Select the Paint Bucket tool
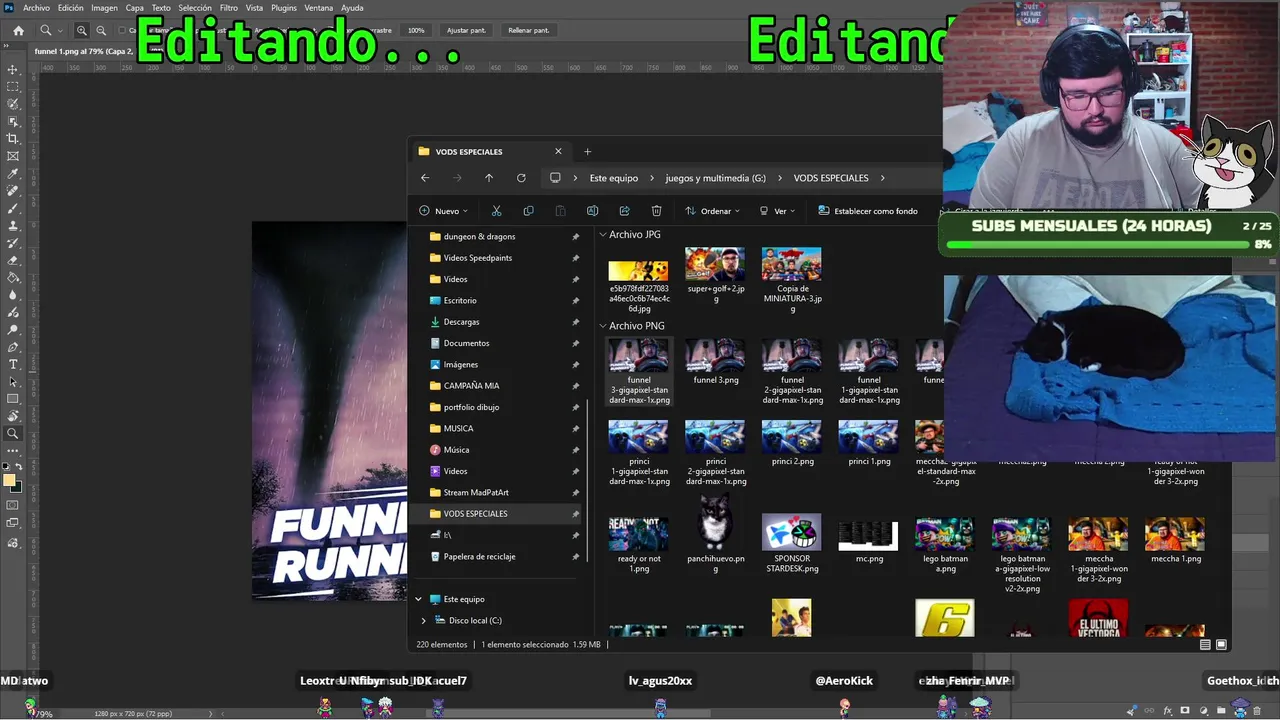Viewport: 1280px width, 720px height. pos(13,278)
